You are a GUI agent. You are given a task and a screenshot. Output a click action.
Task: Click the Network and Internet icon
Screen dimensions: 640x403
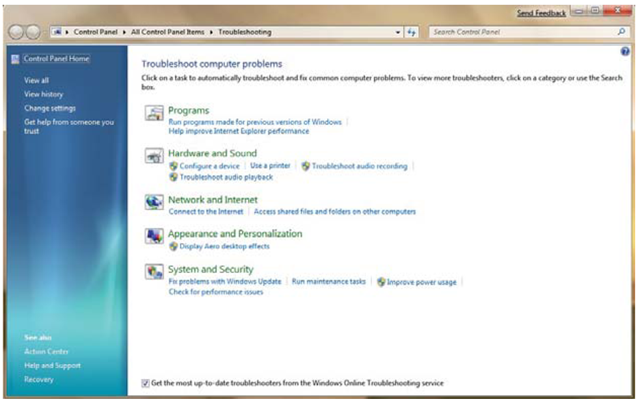coord(154,202)
